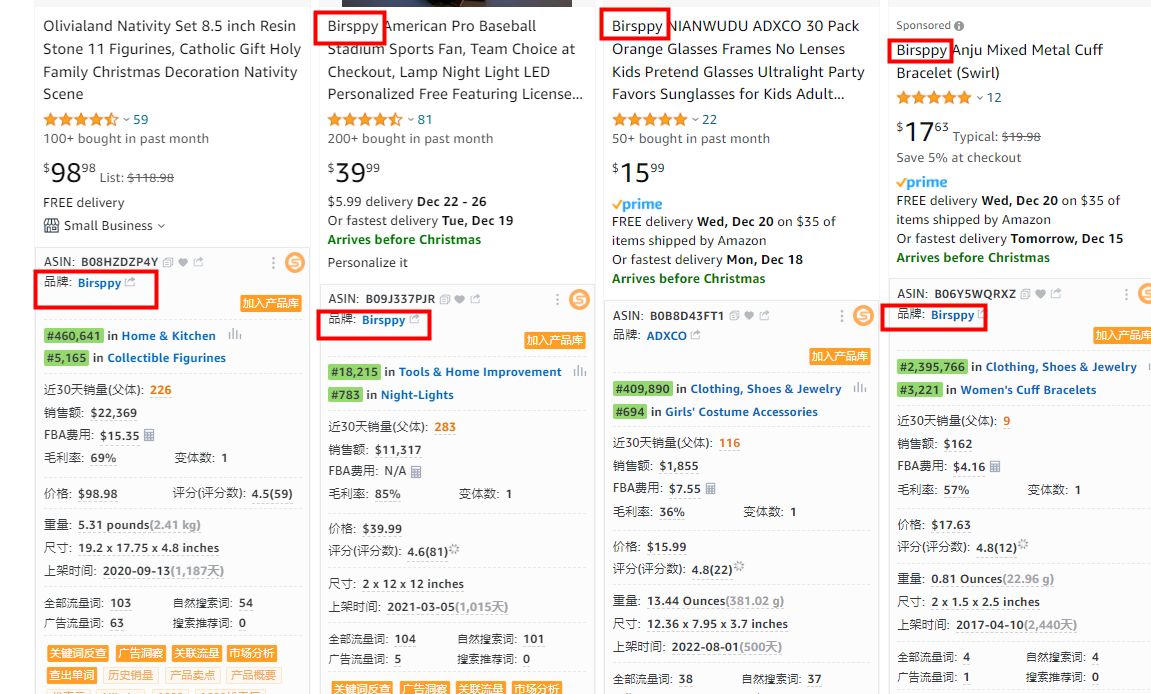The image size is (1151, 694).
Task: Click the bar chart icon next to rank #409,890
Action: pos(860,388)
